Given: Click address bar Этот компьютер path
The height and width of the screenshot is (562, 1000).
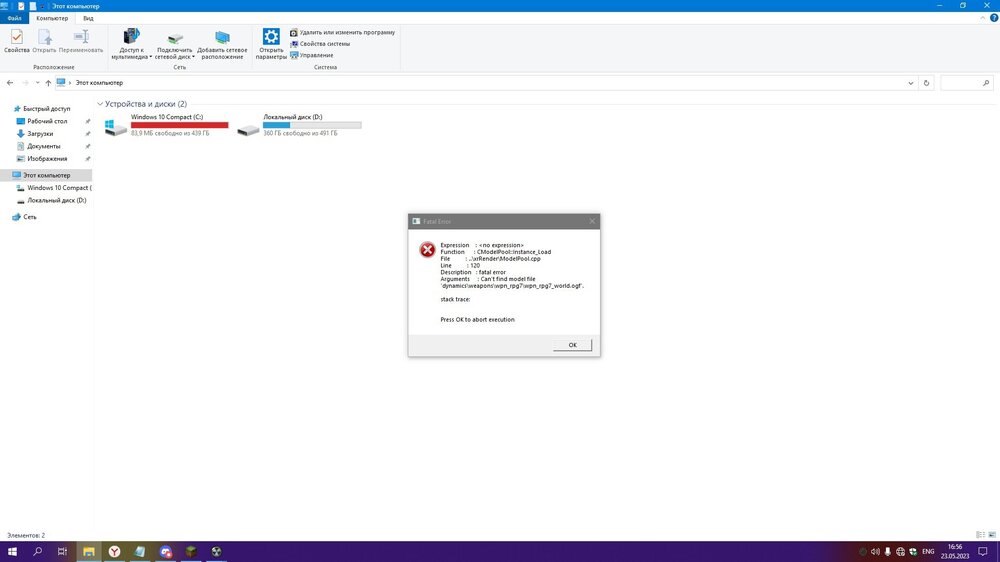Looking at the screenshot, I should 99,83.
